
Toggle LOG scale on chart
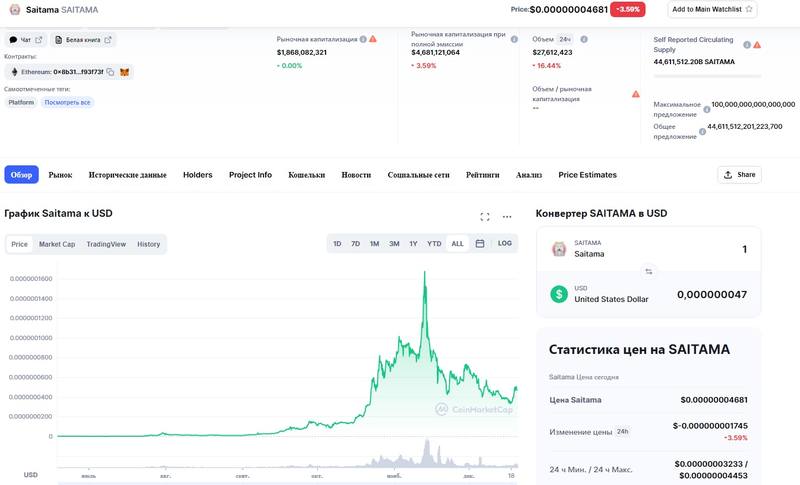click(x=505, y=243)
